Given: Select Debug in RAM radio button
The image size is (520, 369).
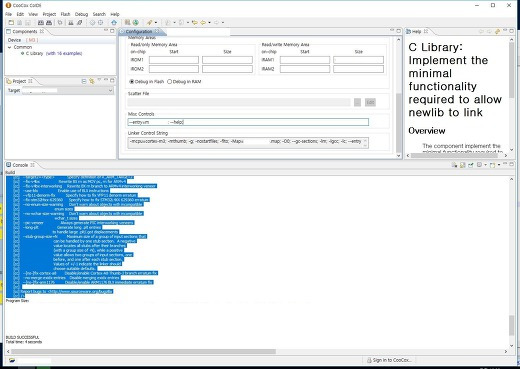Looking at the screenshot, I should [169, 82].
